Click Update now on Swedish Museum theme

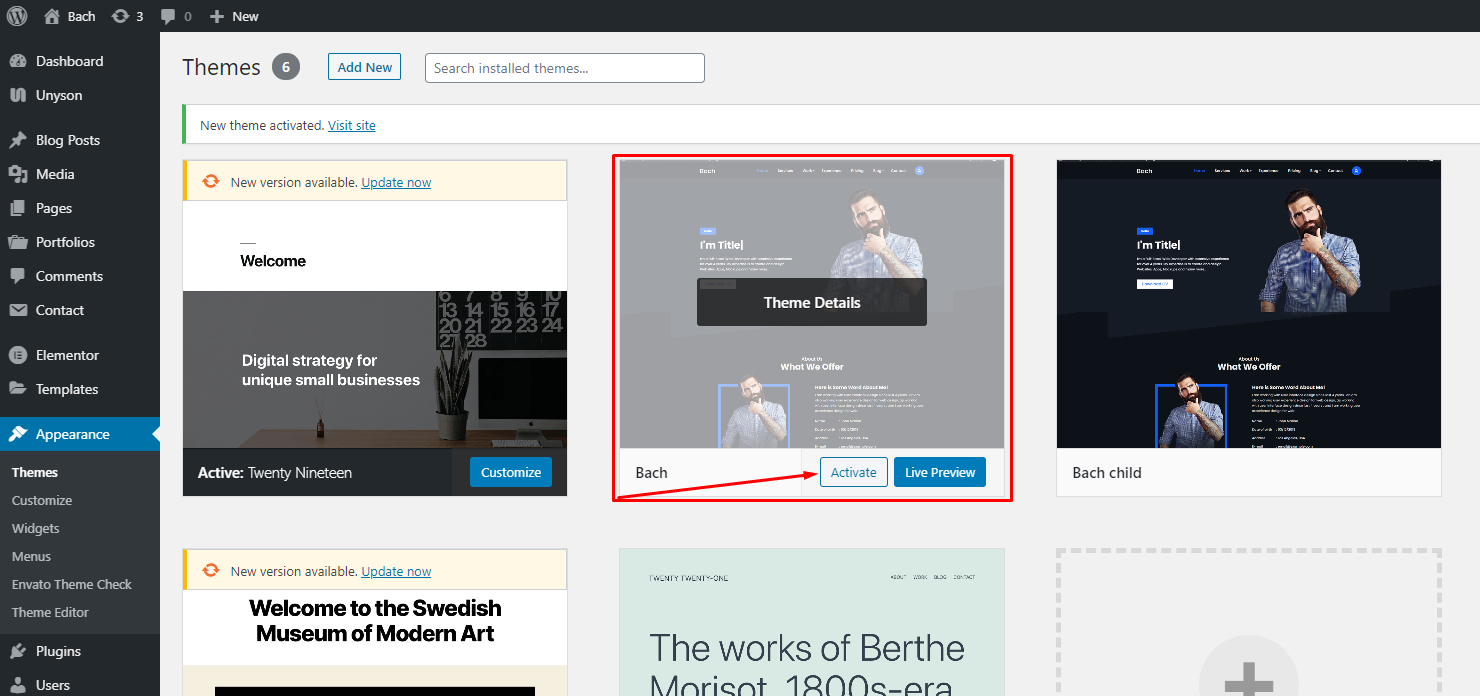coord(396,571)
